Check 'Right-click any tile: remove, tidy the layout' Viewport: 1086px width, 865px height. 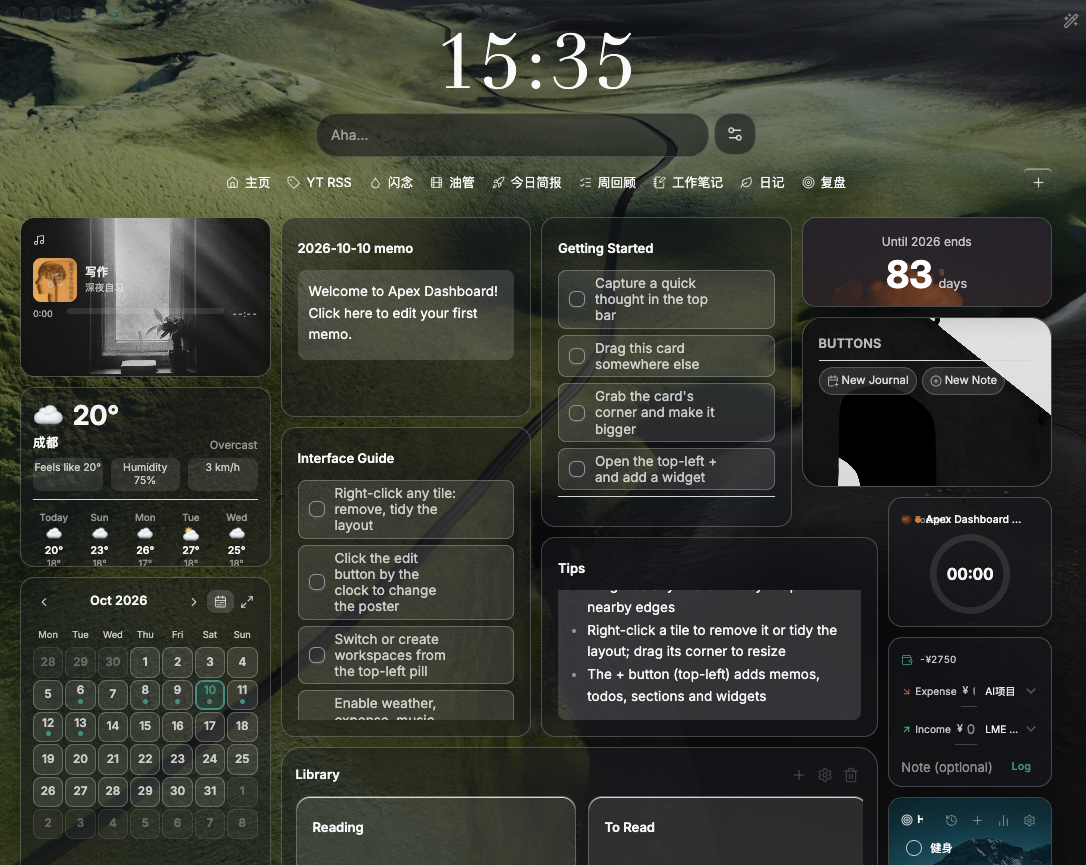pyautogui.click(x=317, y=509)
